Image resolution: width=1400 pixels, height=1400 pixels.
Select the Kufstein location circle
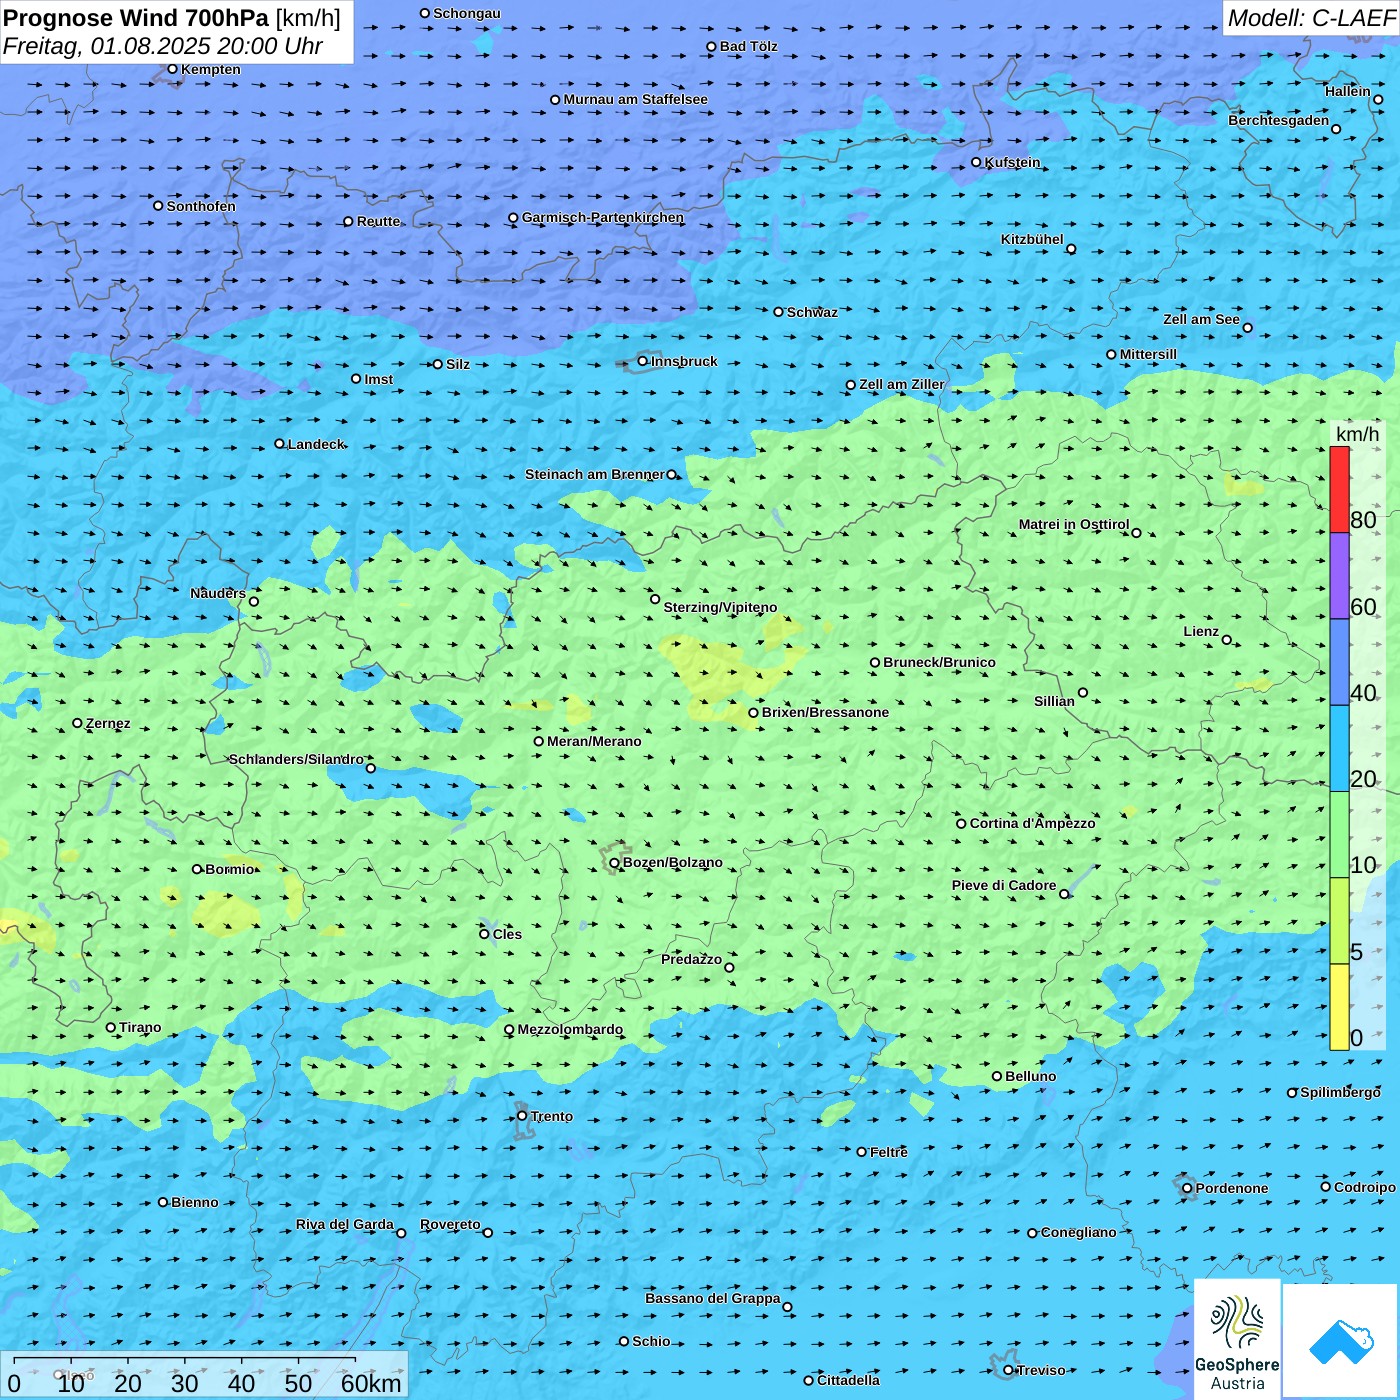977,162
